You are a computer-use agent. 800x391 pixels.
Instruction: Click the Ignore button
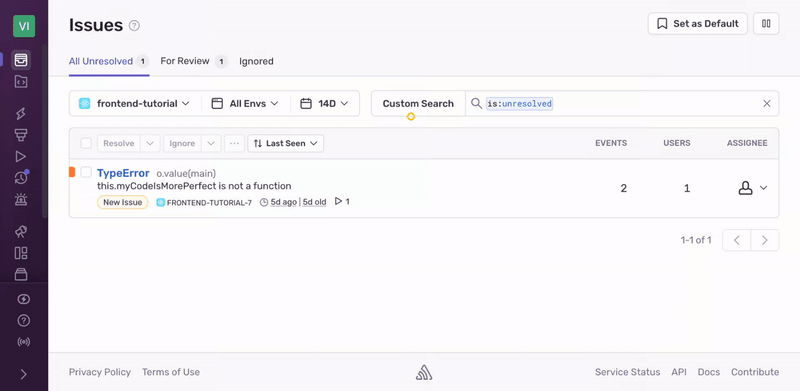tap(182, 143)
